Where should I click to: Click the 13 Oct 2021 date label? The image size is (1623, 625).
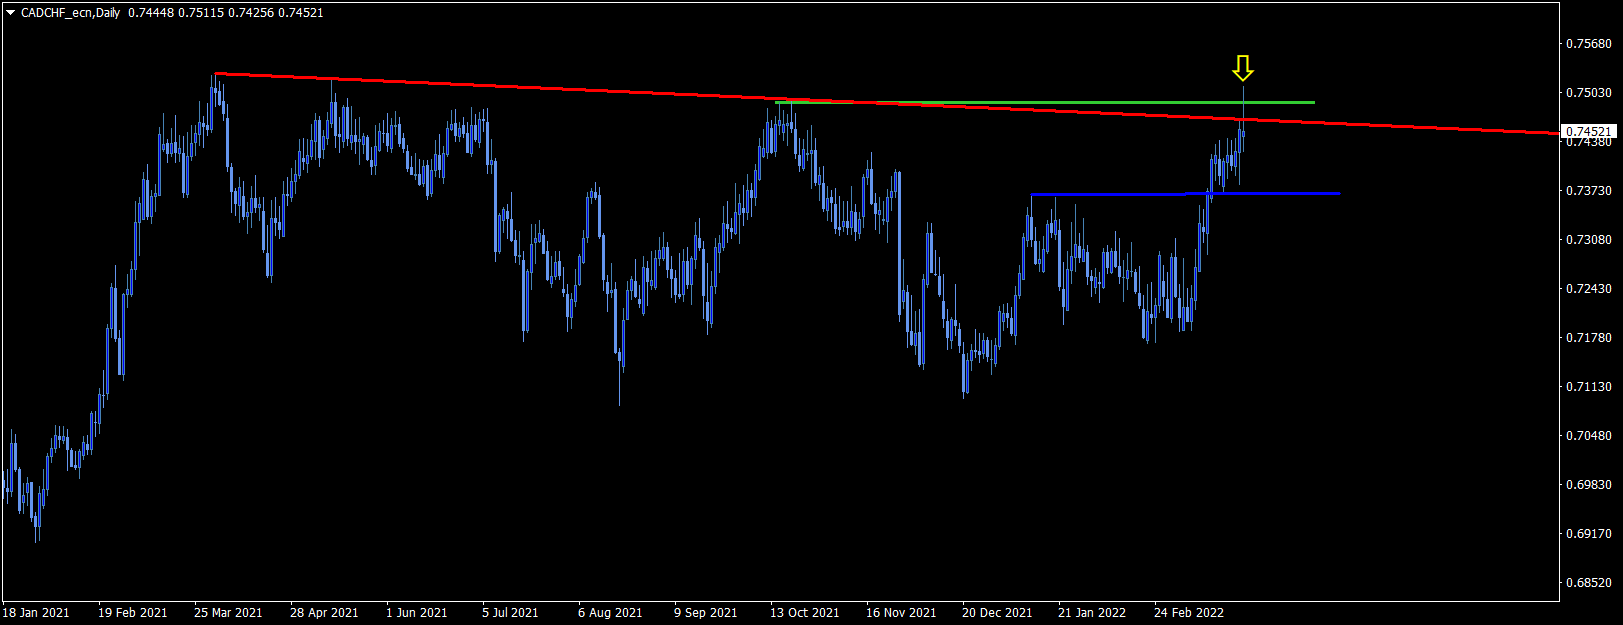(x=805, y=613)
